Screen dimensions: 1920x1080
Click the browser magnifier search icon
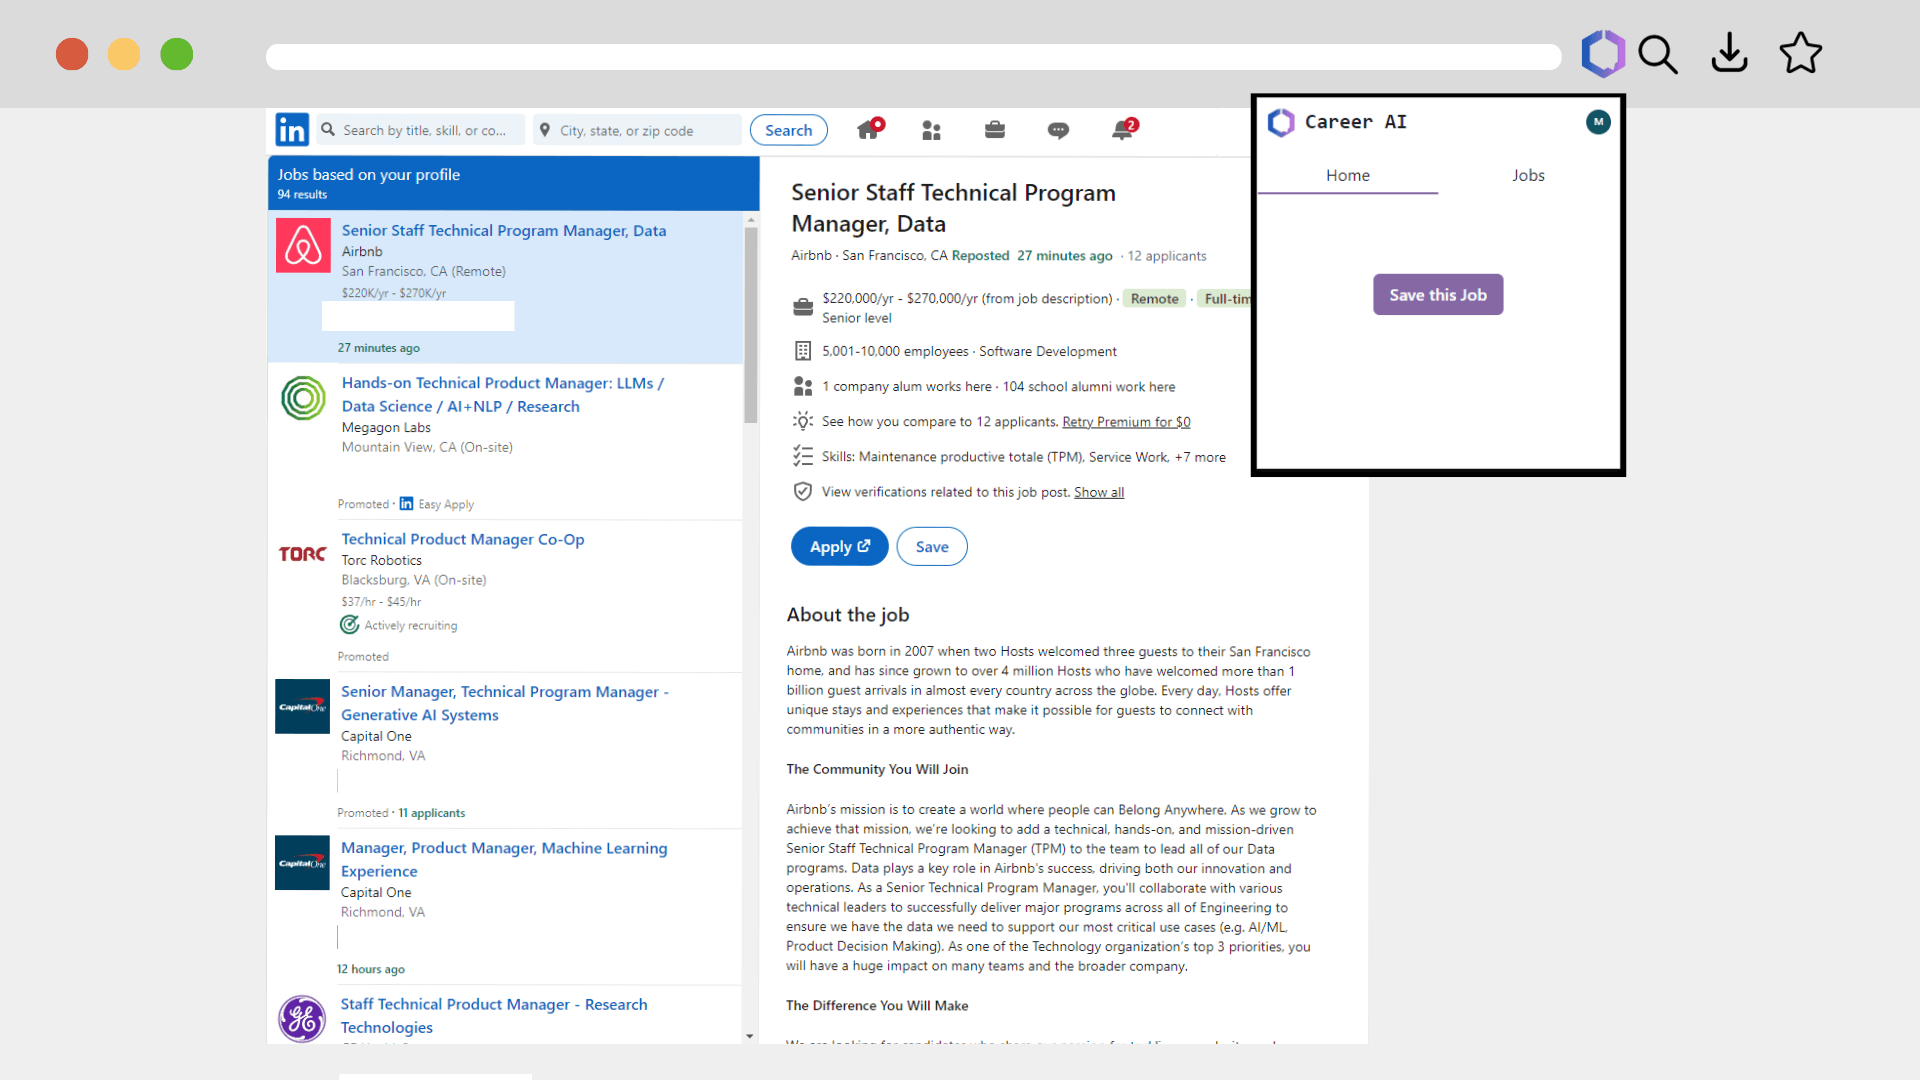(x=1658, y=54)
